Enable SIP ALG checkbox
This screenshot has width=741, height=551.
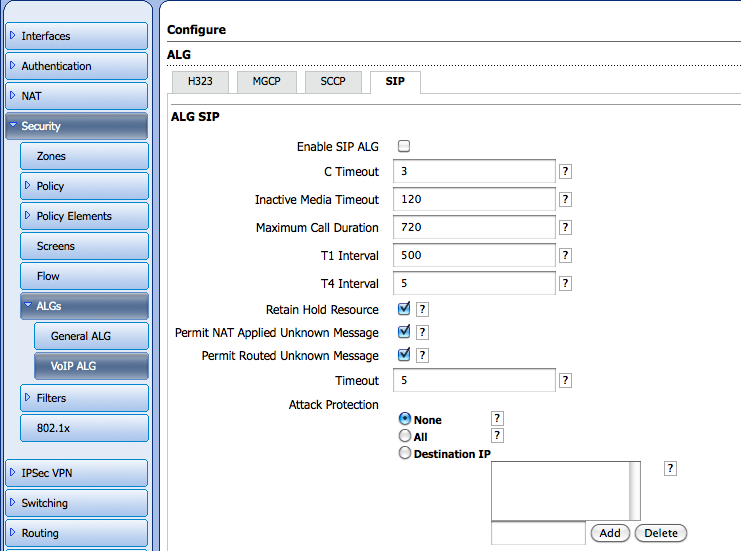pyautogui.click(x=404, y=146)
